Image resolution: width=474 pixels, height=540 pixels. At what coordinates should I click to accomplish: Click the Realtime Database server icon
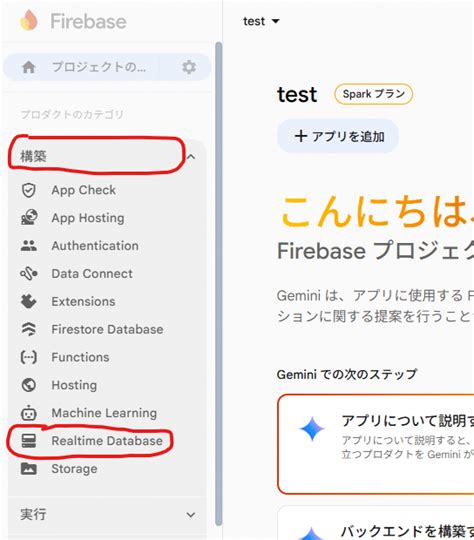pos(29,440)
